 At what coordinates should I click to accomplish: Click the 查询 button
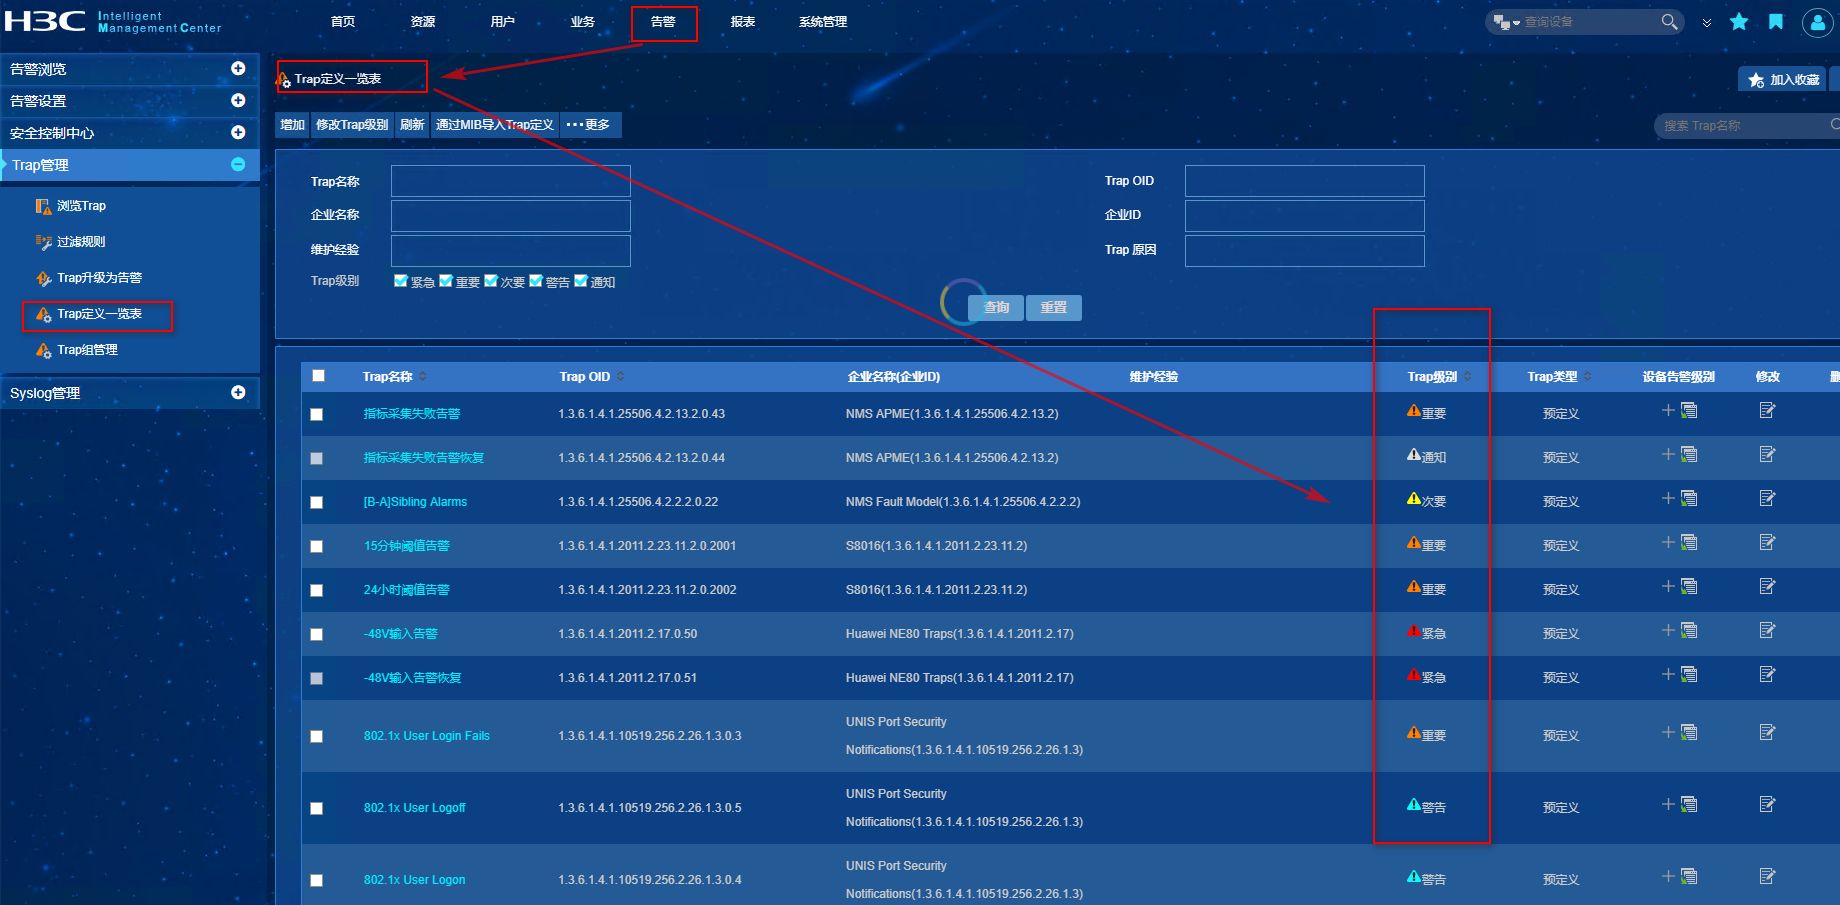pos(997,308)
